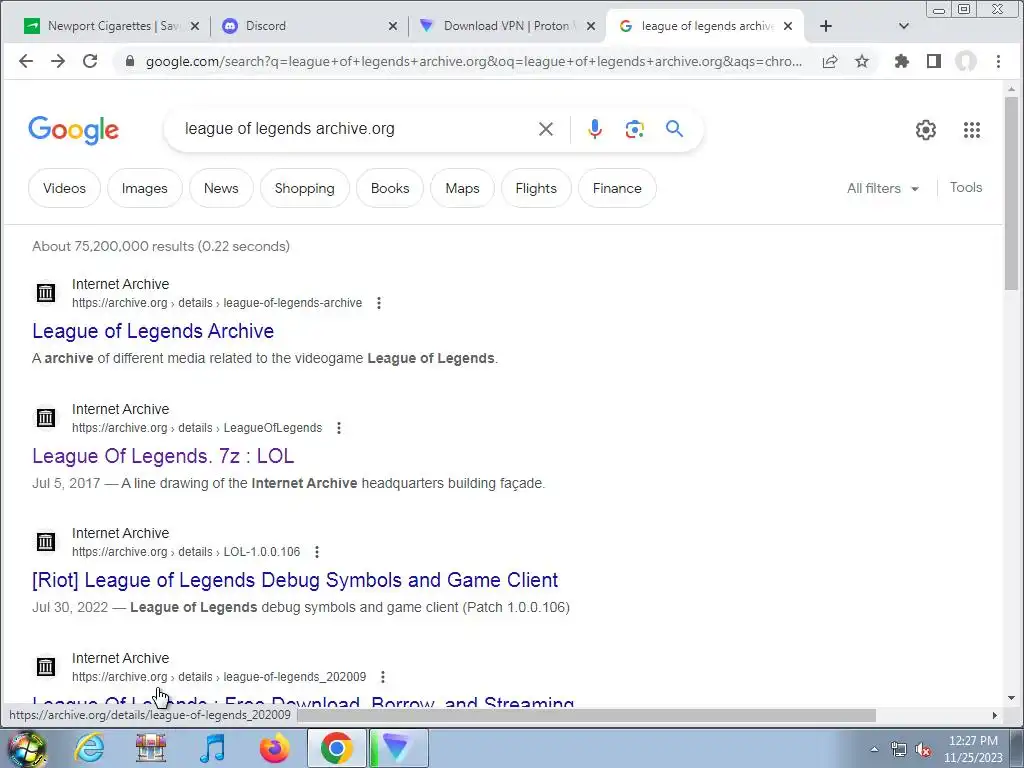
Task: Toggle the Chrome side panel
Action: 934,61
